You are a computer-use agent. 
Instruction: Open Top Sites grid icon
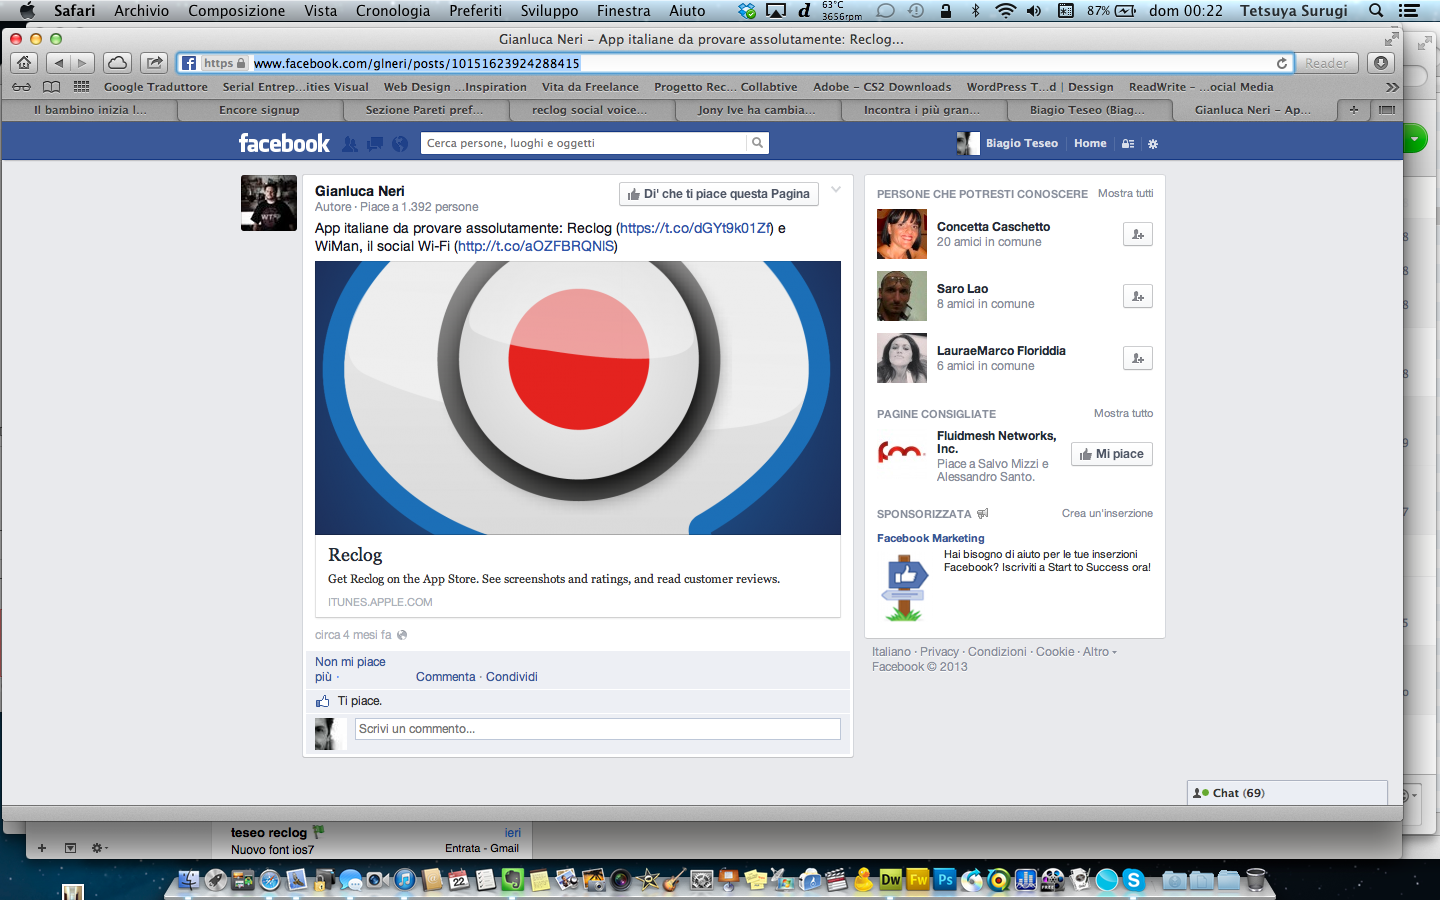(81, 87)
